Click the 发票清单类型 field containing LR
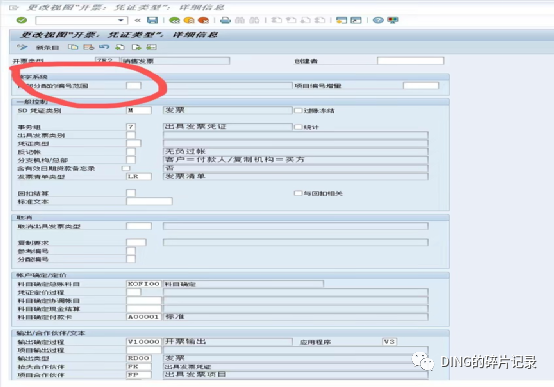Viewport: 554px width, 387px height. pos(139,176)
